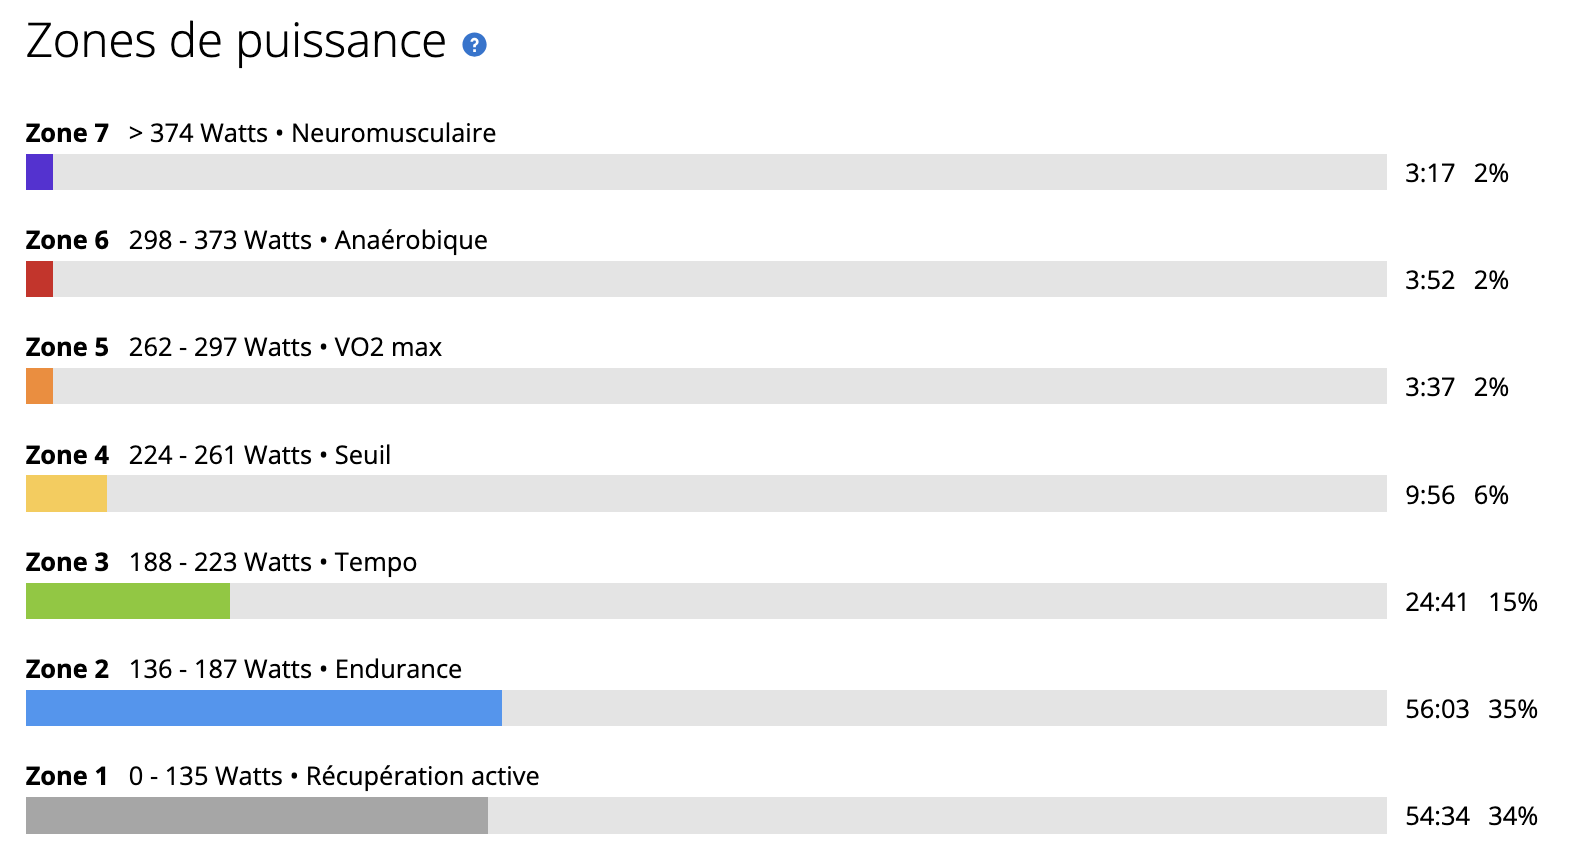Click the orange Zone 5 VO2 max bar

click(x=39, y=386)
